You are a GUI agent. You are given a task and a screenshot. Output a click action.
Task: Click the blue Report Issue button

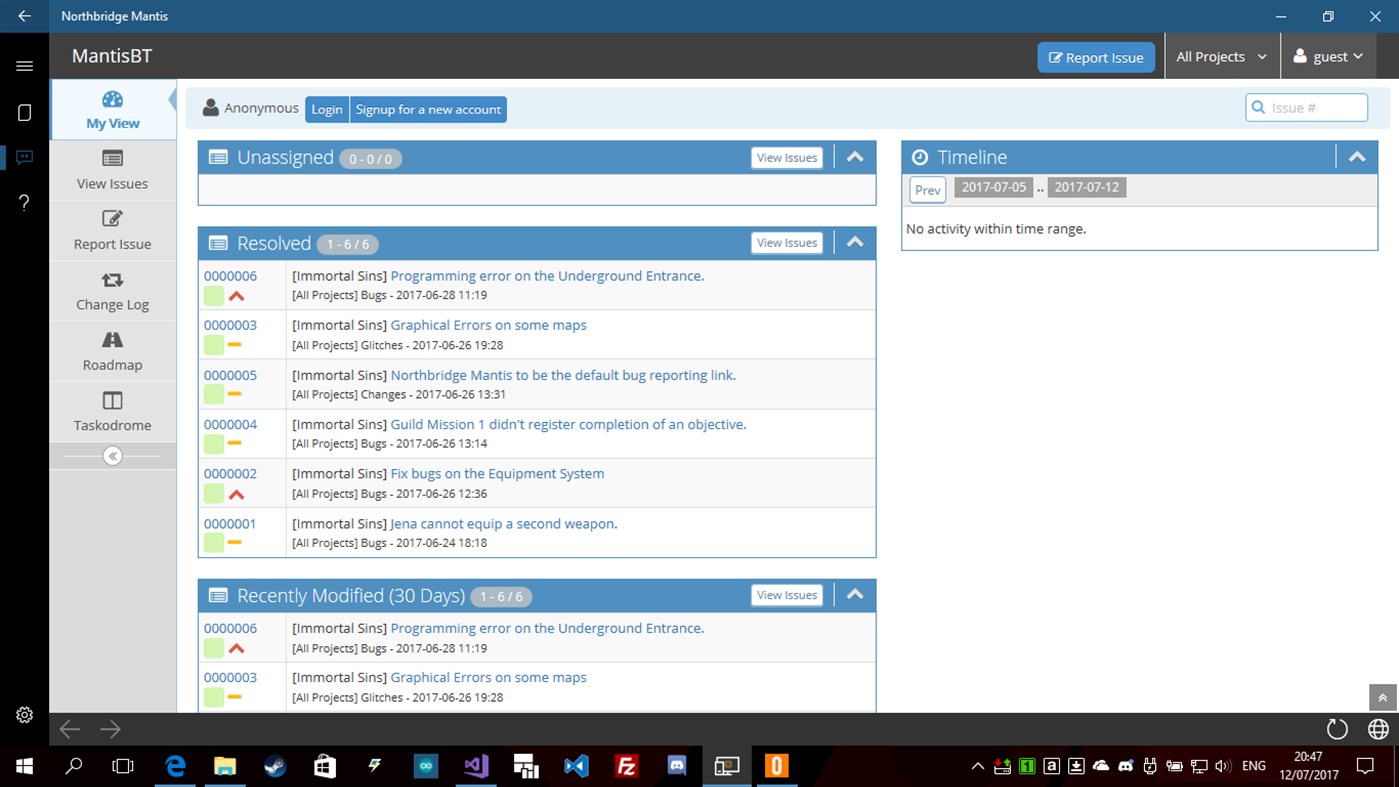pyautogui.click(x=1096, y=57)
